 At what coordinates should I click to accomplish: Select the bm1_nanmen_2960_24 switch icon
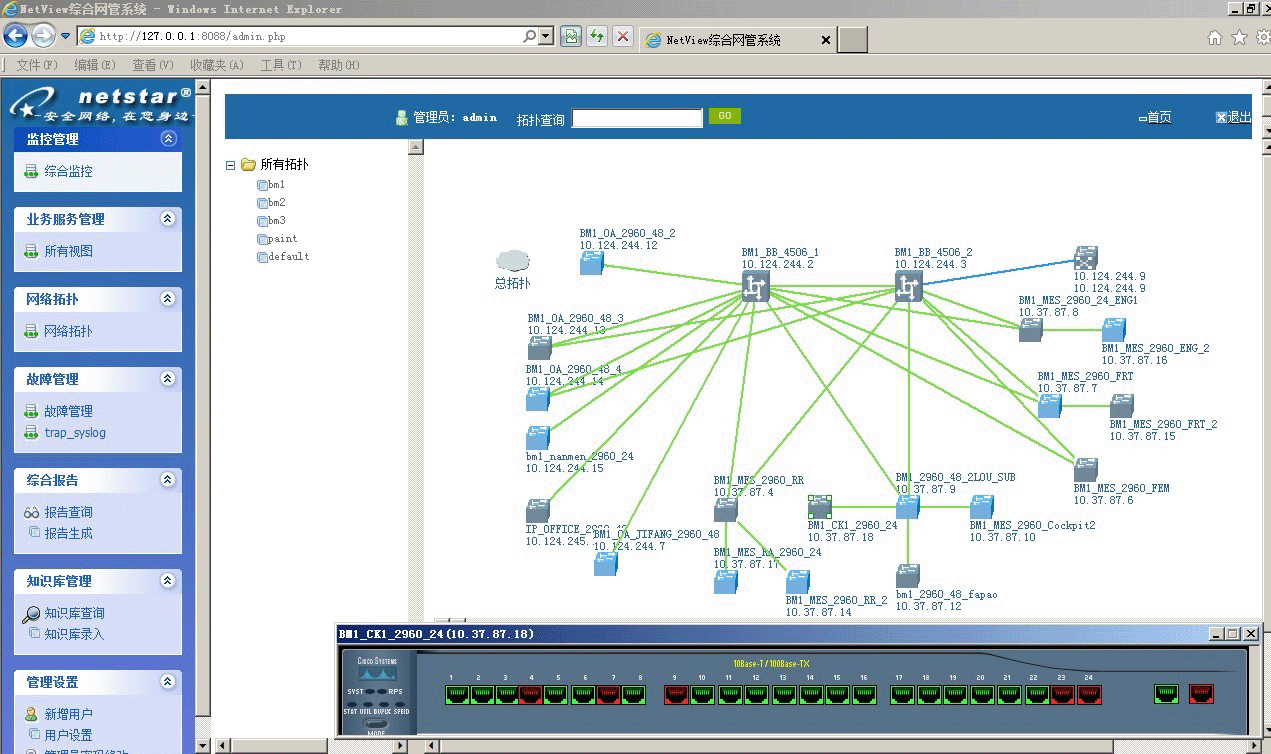538,438
